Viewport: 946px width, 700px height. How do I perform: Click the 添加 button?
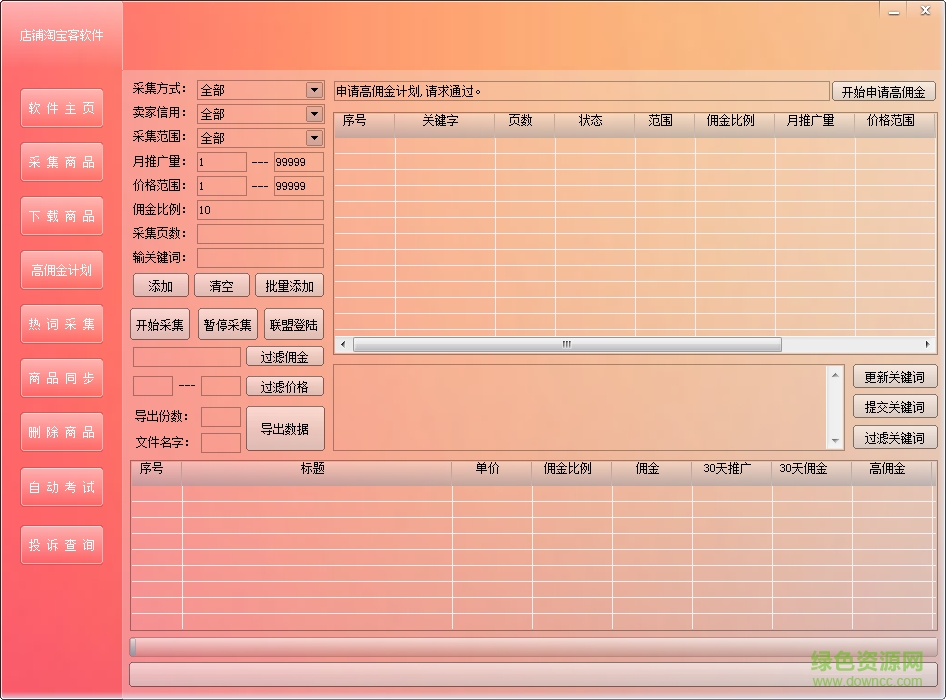(160, 285)
